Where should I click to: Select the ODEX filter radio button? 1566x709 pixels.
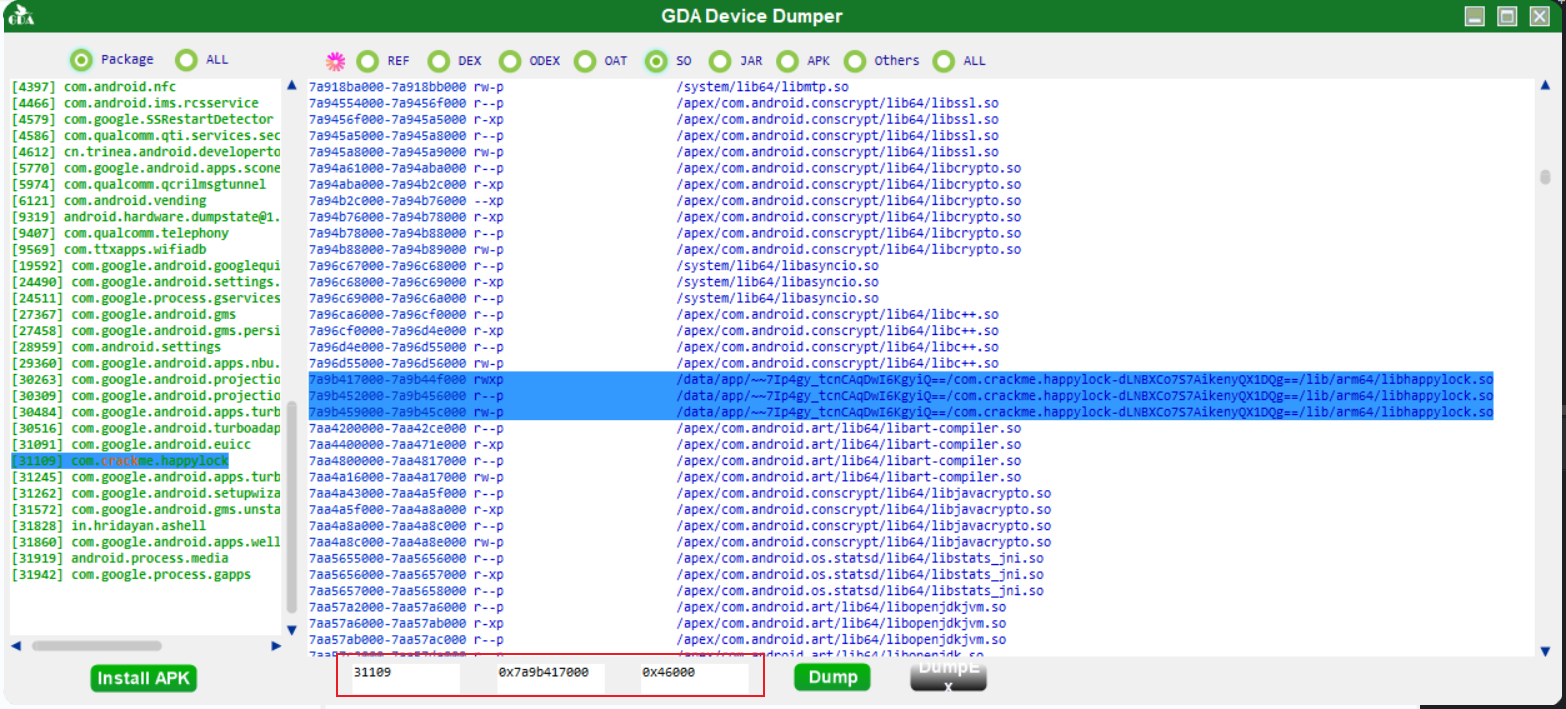[x=510, y=61]
